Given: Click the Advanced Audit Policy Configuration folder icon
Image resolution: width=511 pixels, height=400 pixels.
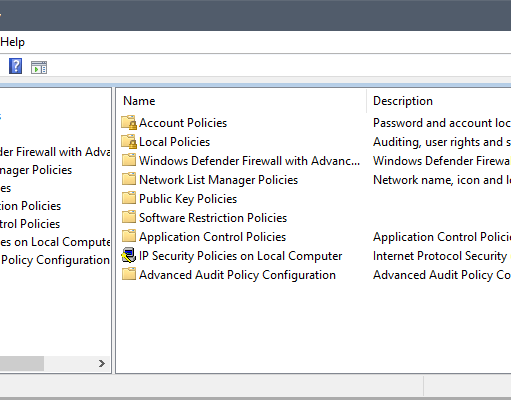Looking at the screenshot, I should click(x=129, y=274).
